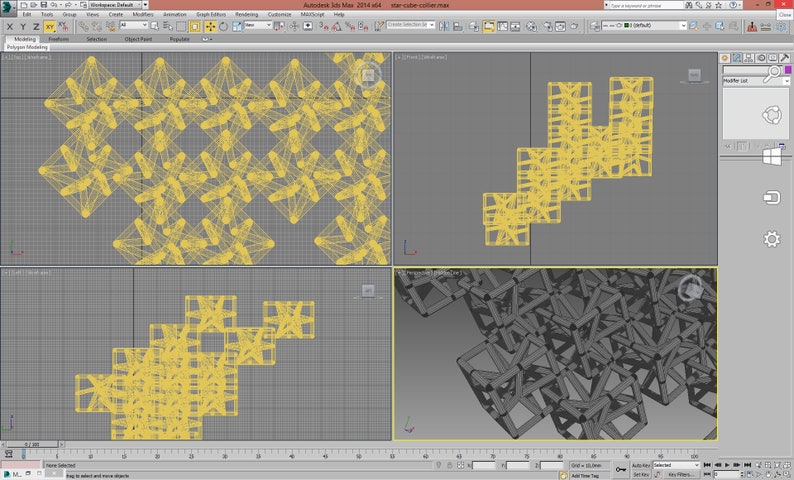Screen dimensions: 794x480
Task: Click the Render Production teapot icon
Action: (x=574, y=26)
